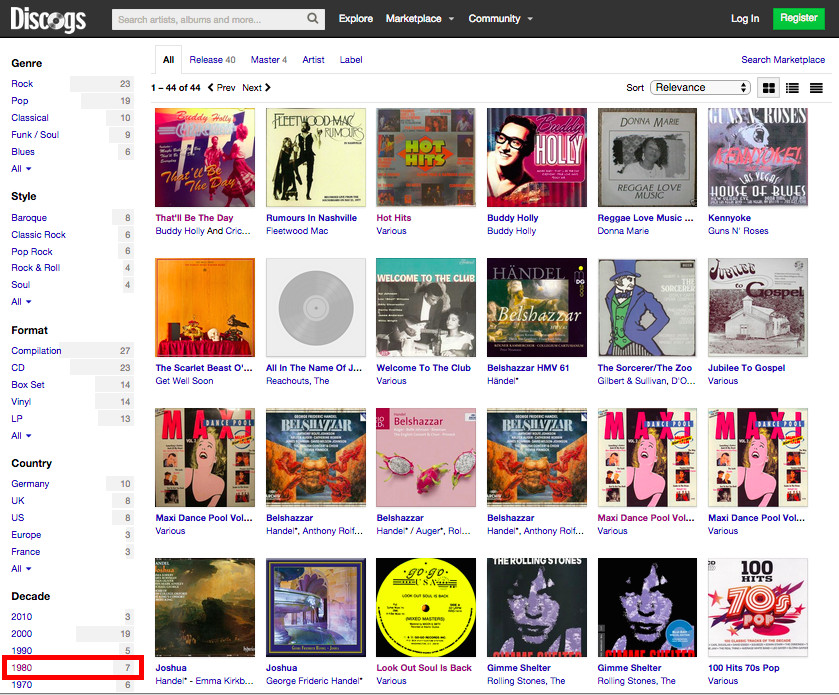Image resolution: width=839 pixels, height=695 pixels.
Task: Expand All under Country
Action: 21,569
